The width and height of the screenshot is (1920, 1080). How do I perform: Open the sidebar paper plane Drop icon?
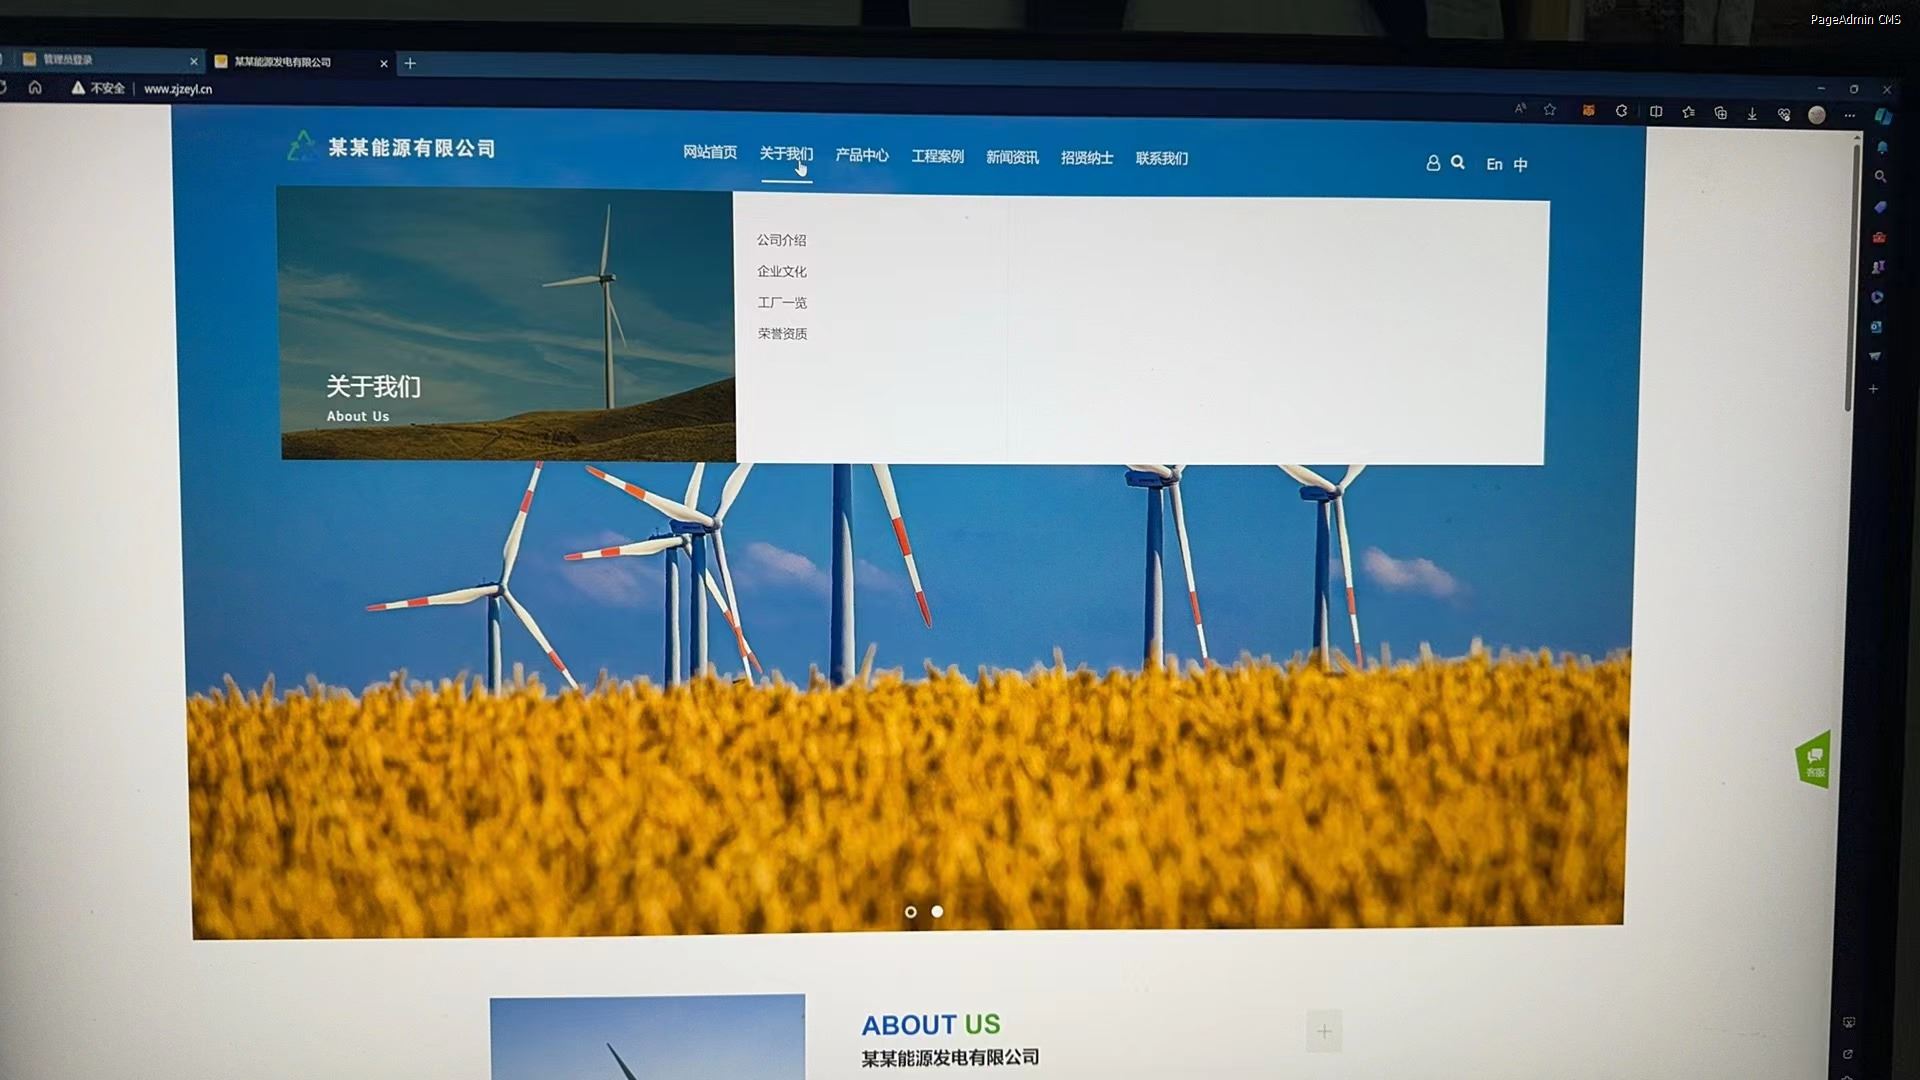pyautogui.click(x=1875, y=357)
